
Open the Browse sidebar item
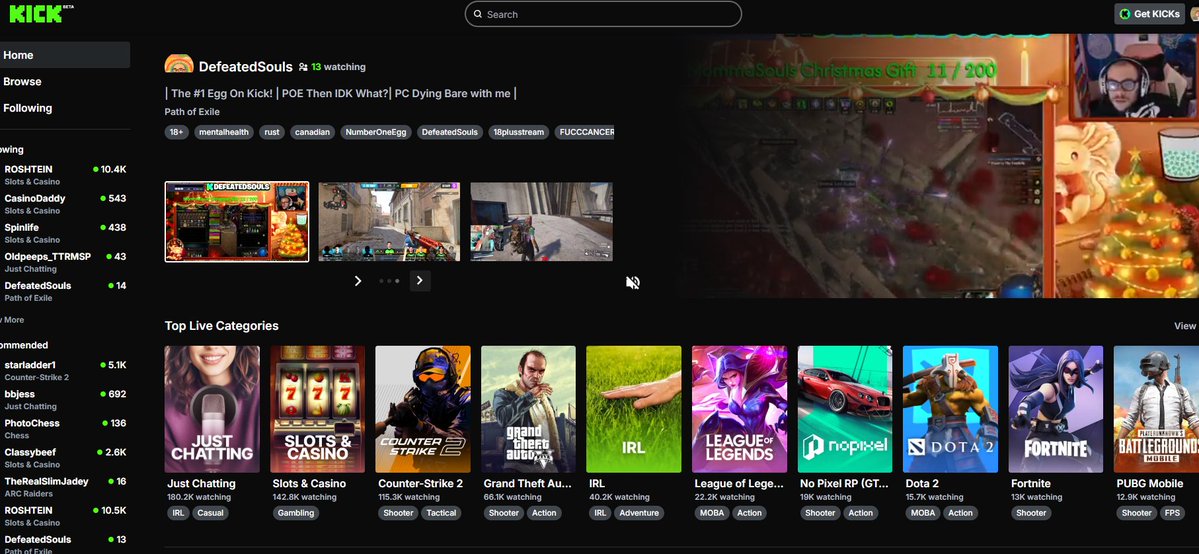pos(64,81)
